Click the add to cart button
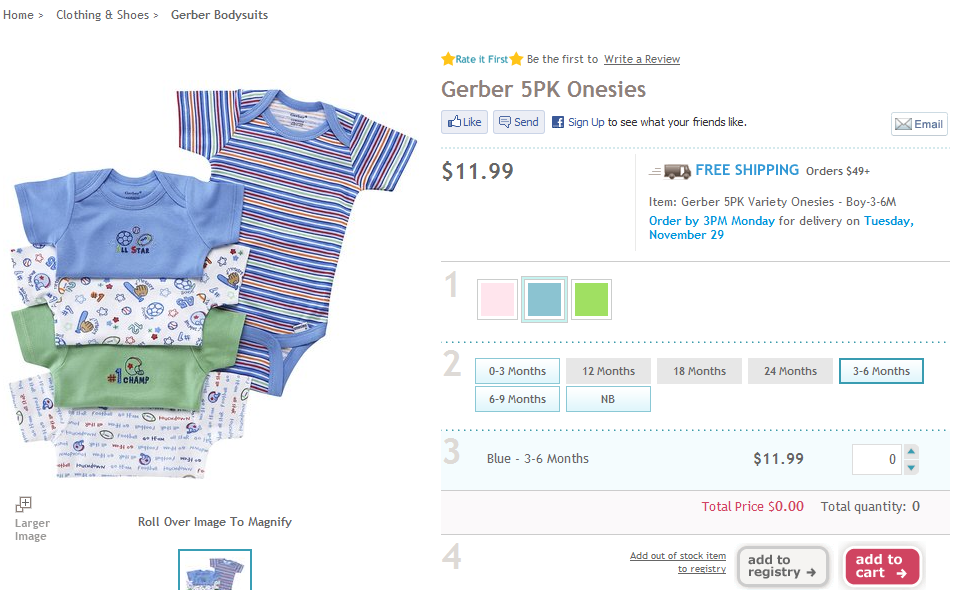This screenshot has height=590, width=953. point(882,566)
